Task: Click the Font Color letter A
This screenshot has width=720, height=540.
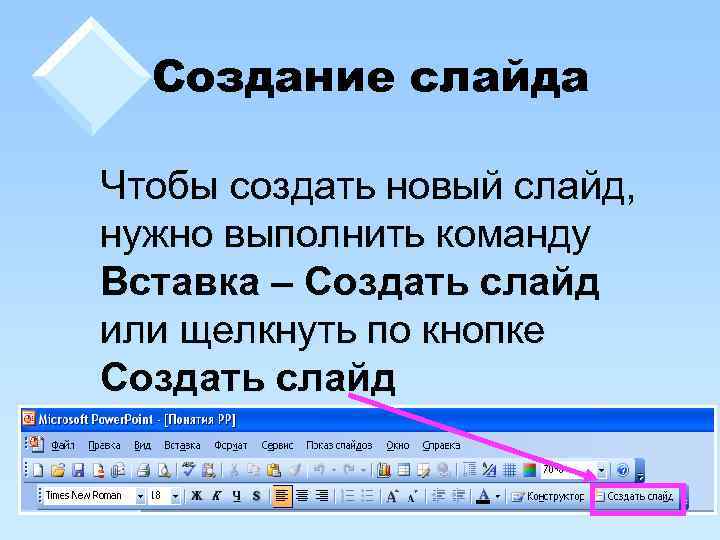Action: coord(483,496)
